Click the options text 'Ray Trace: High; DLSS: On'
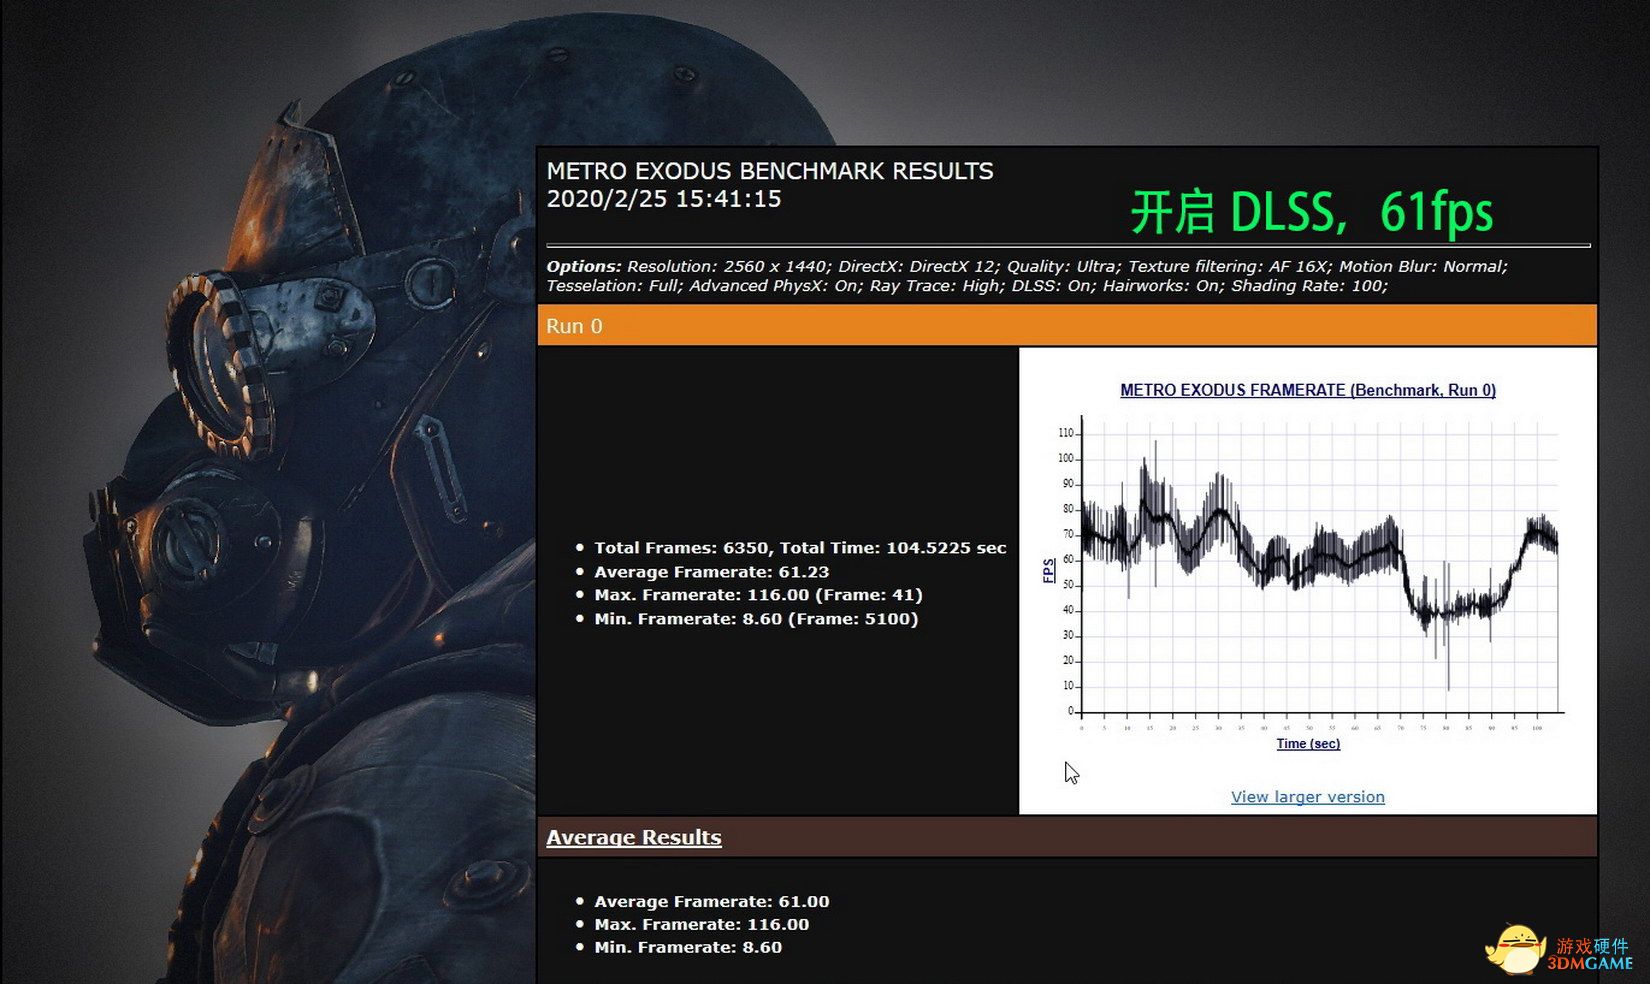The width and height of the screenshot is (1650, 984). coord(979,286)
